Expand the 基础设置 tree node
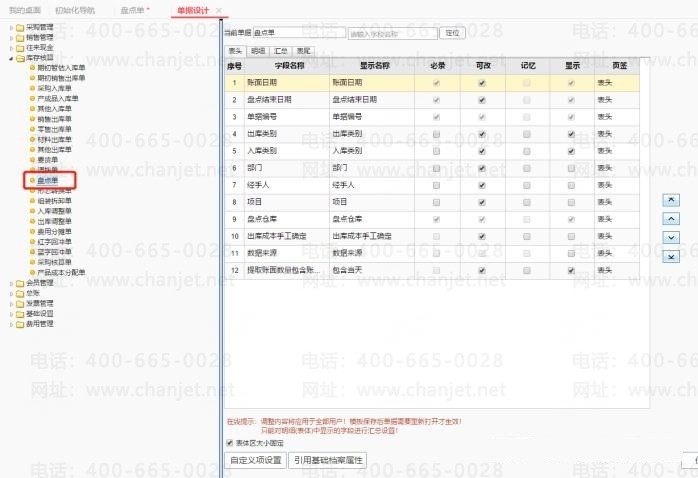The image size is (698, 478). [x=11, y=314]
